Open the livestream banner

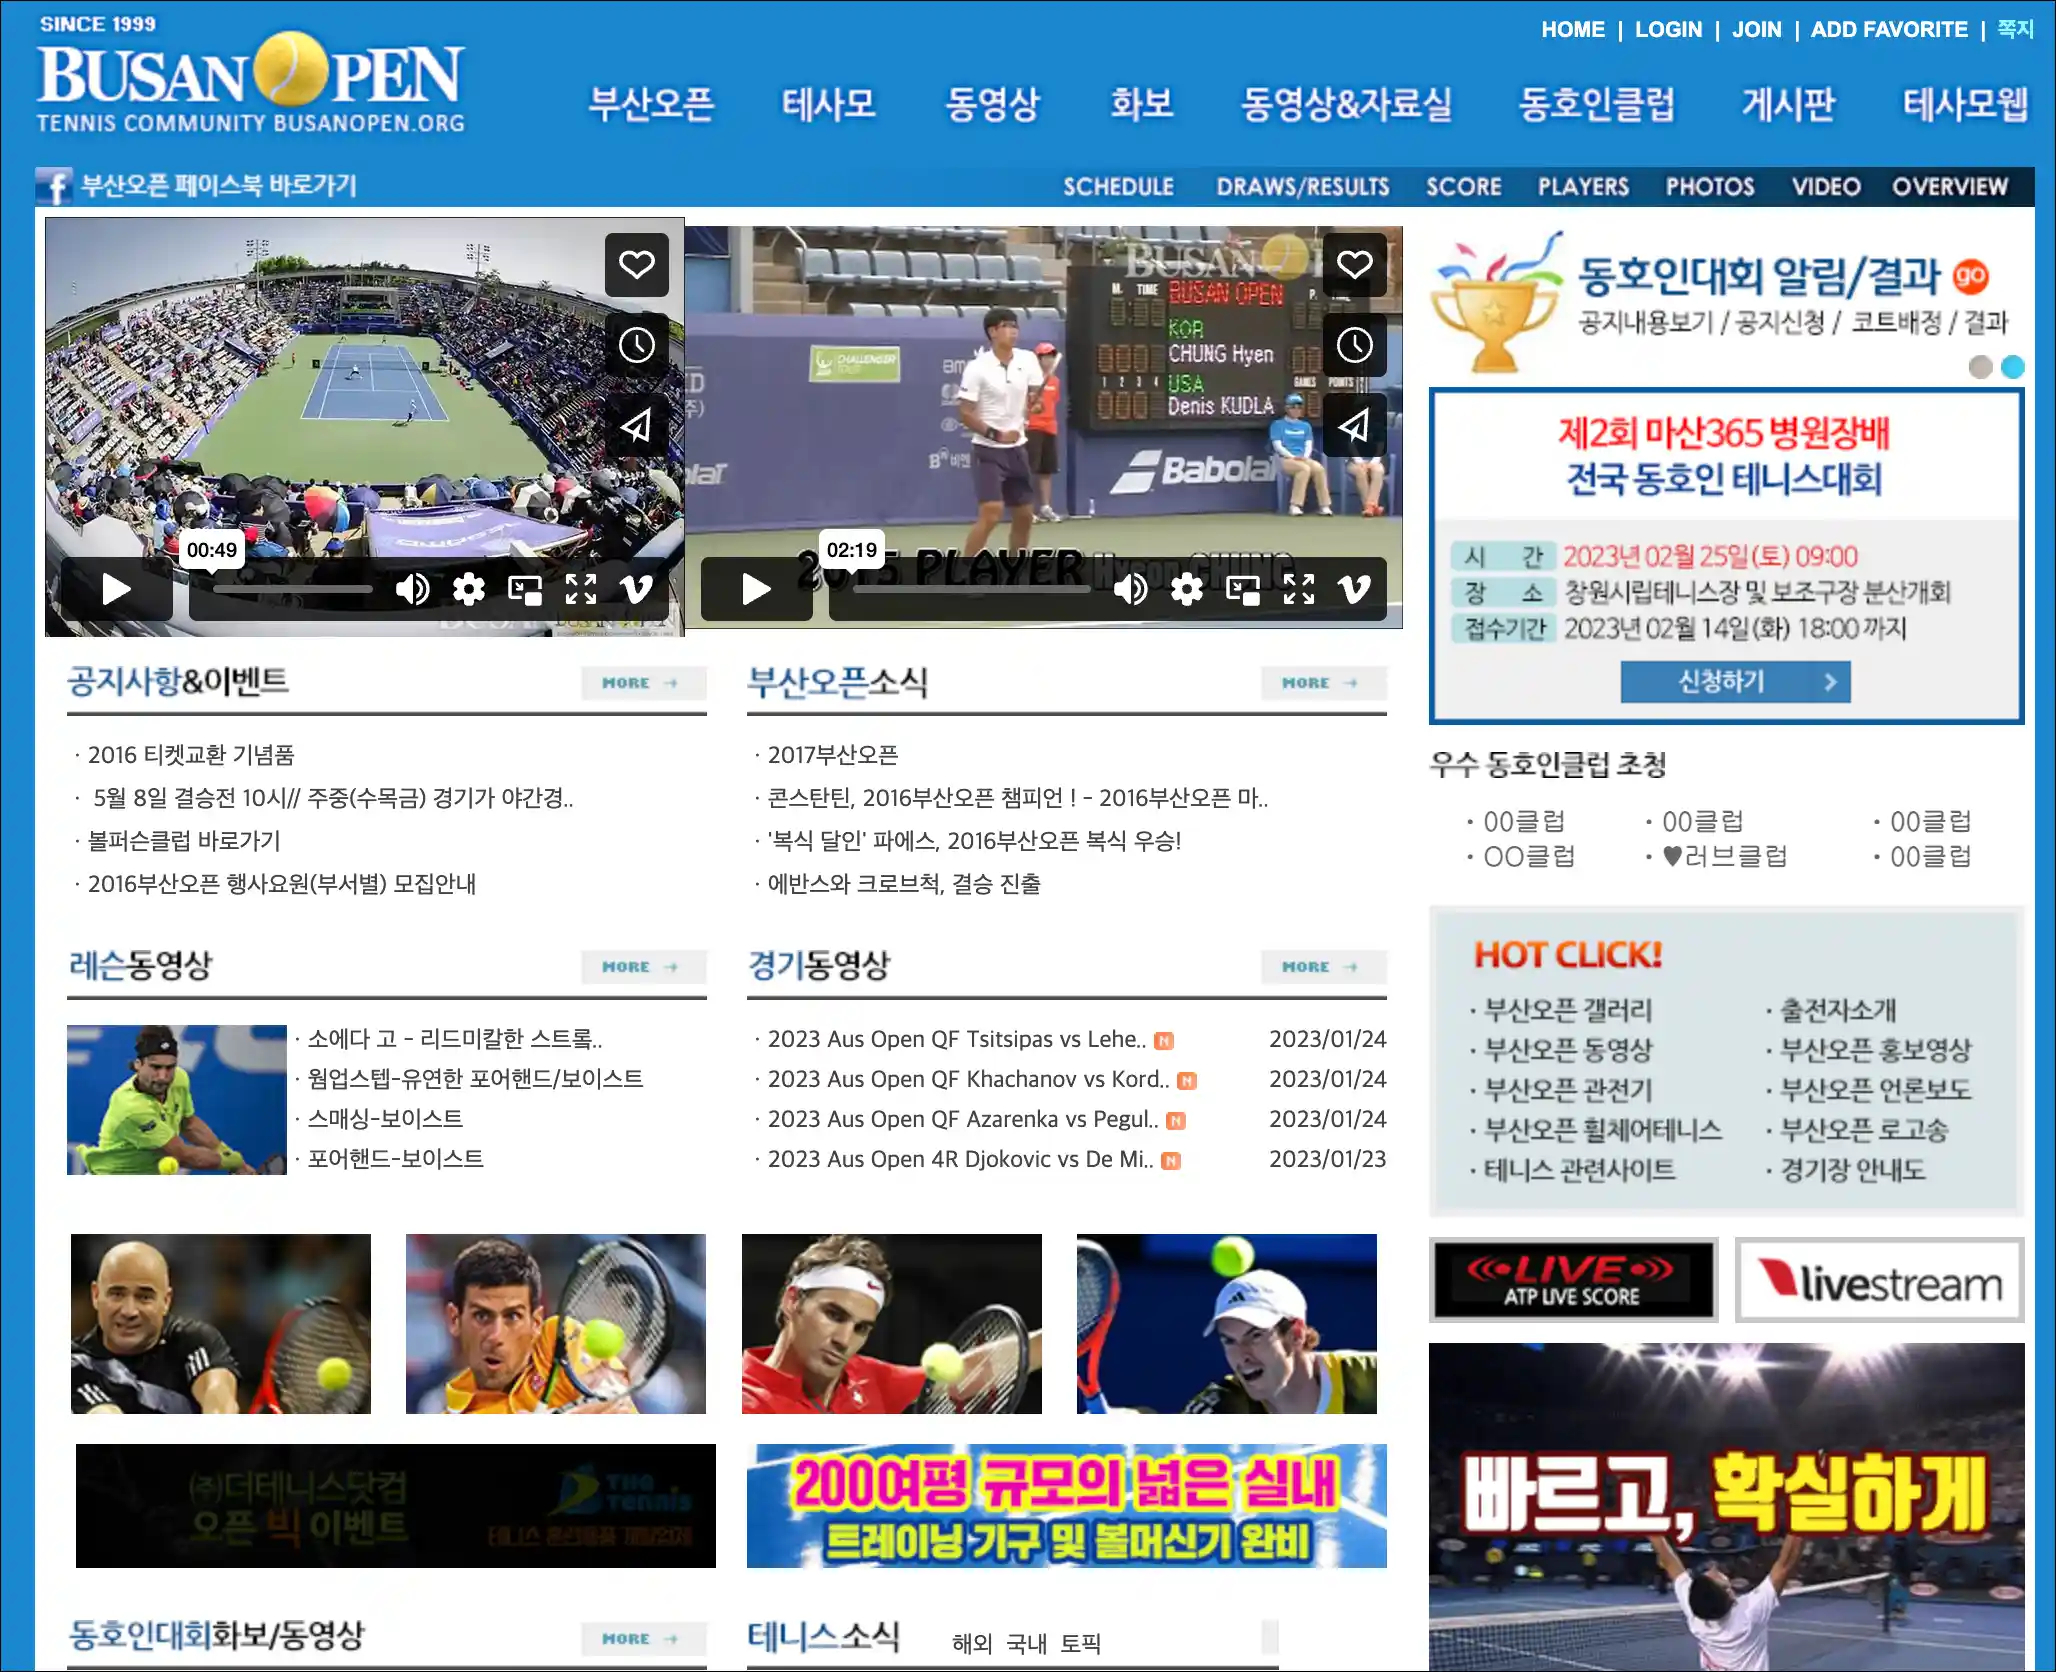(1880, 1280)
